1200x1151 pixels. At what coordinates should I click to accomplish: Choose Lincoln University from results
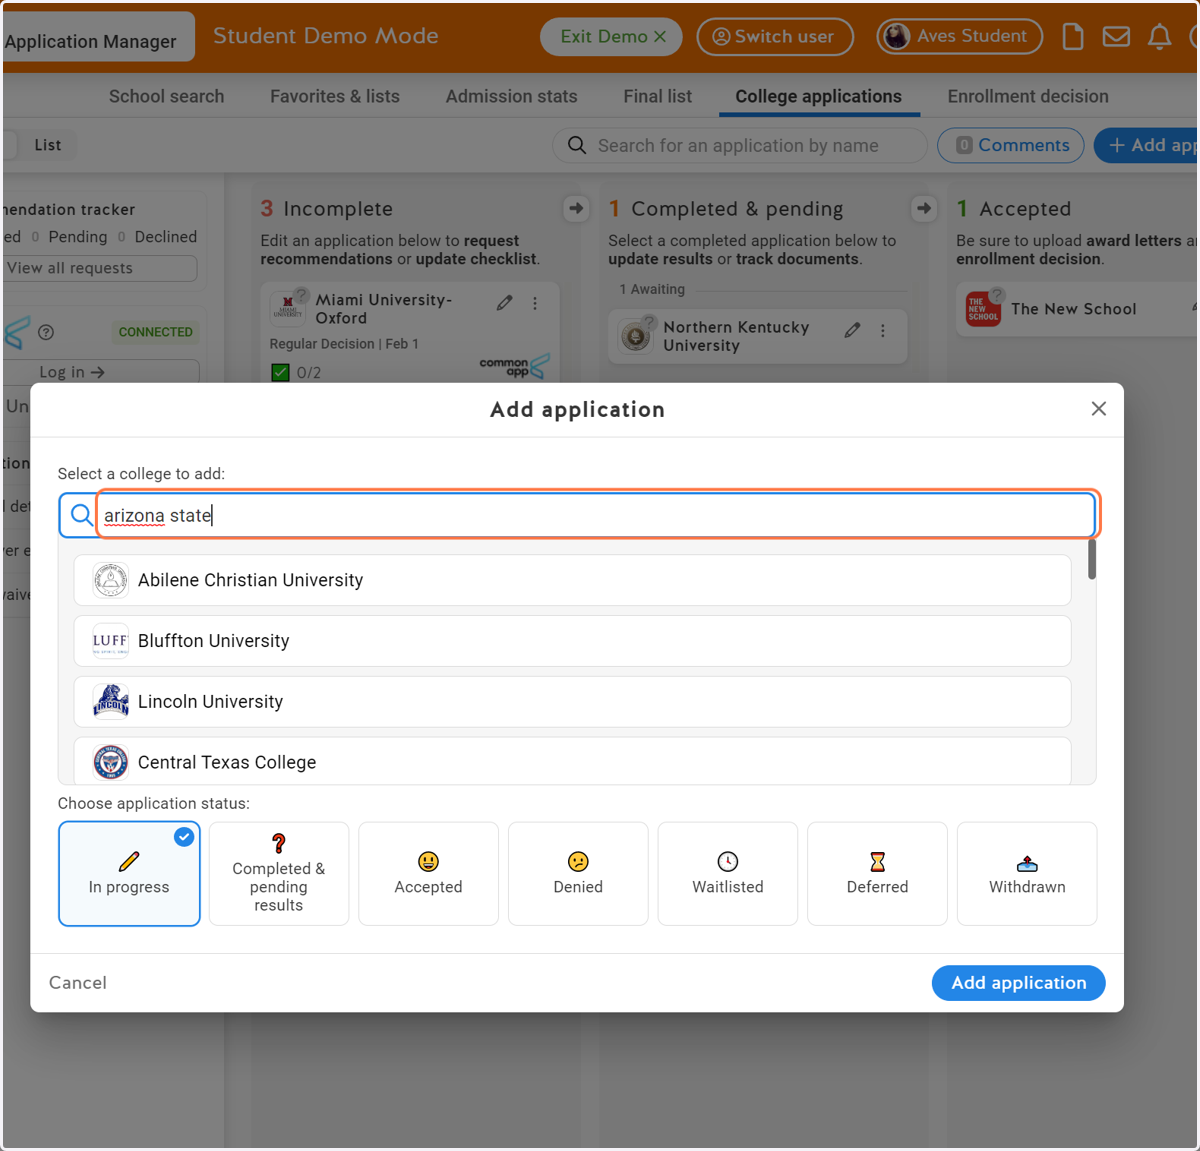coord(572,702)
